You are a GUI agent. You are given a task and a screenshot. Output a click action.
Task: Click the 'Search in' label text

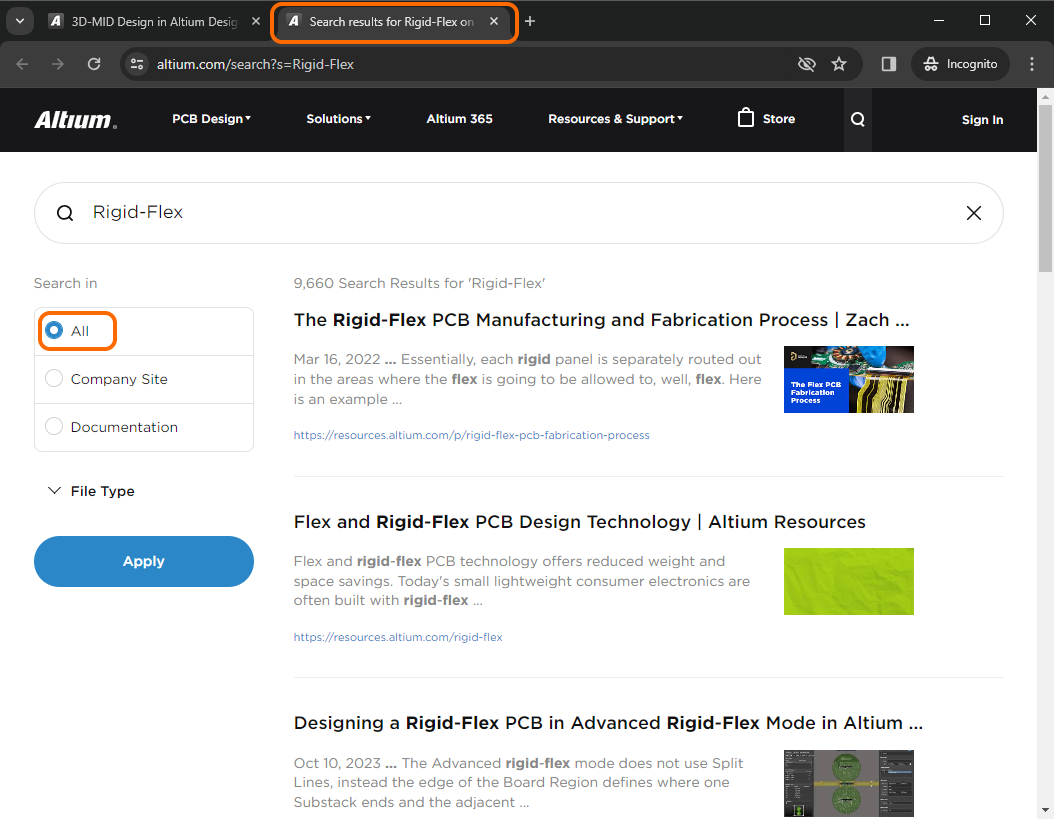[x=65, y=283]
